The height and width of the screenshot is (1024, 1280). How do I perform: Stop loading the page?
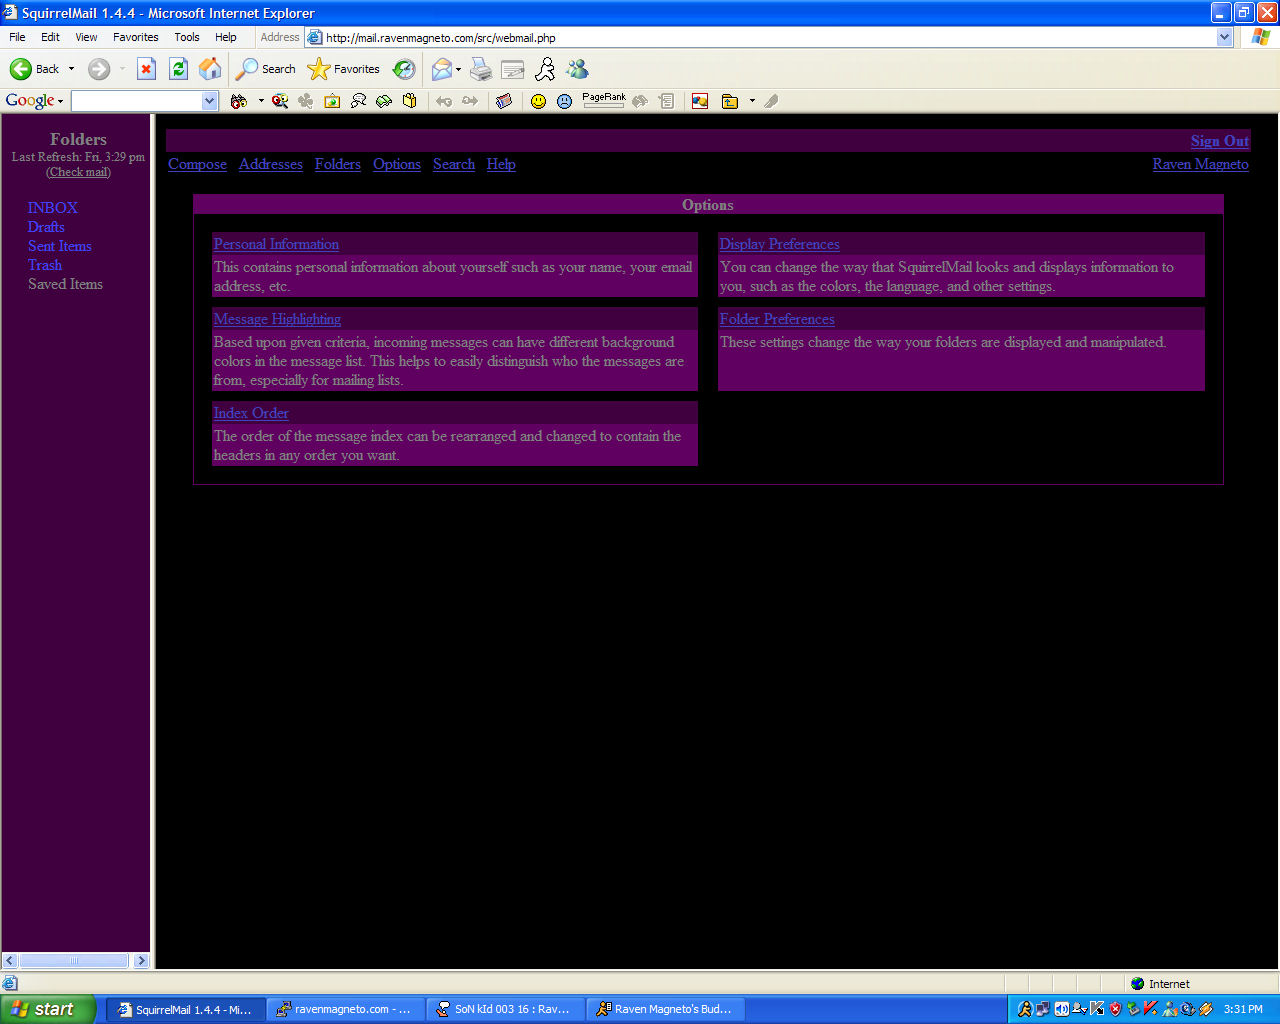pyautogui.click(x=146, y=69)
